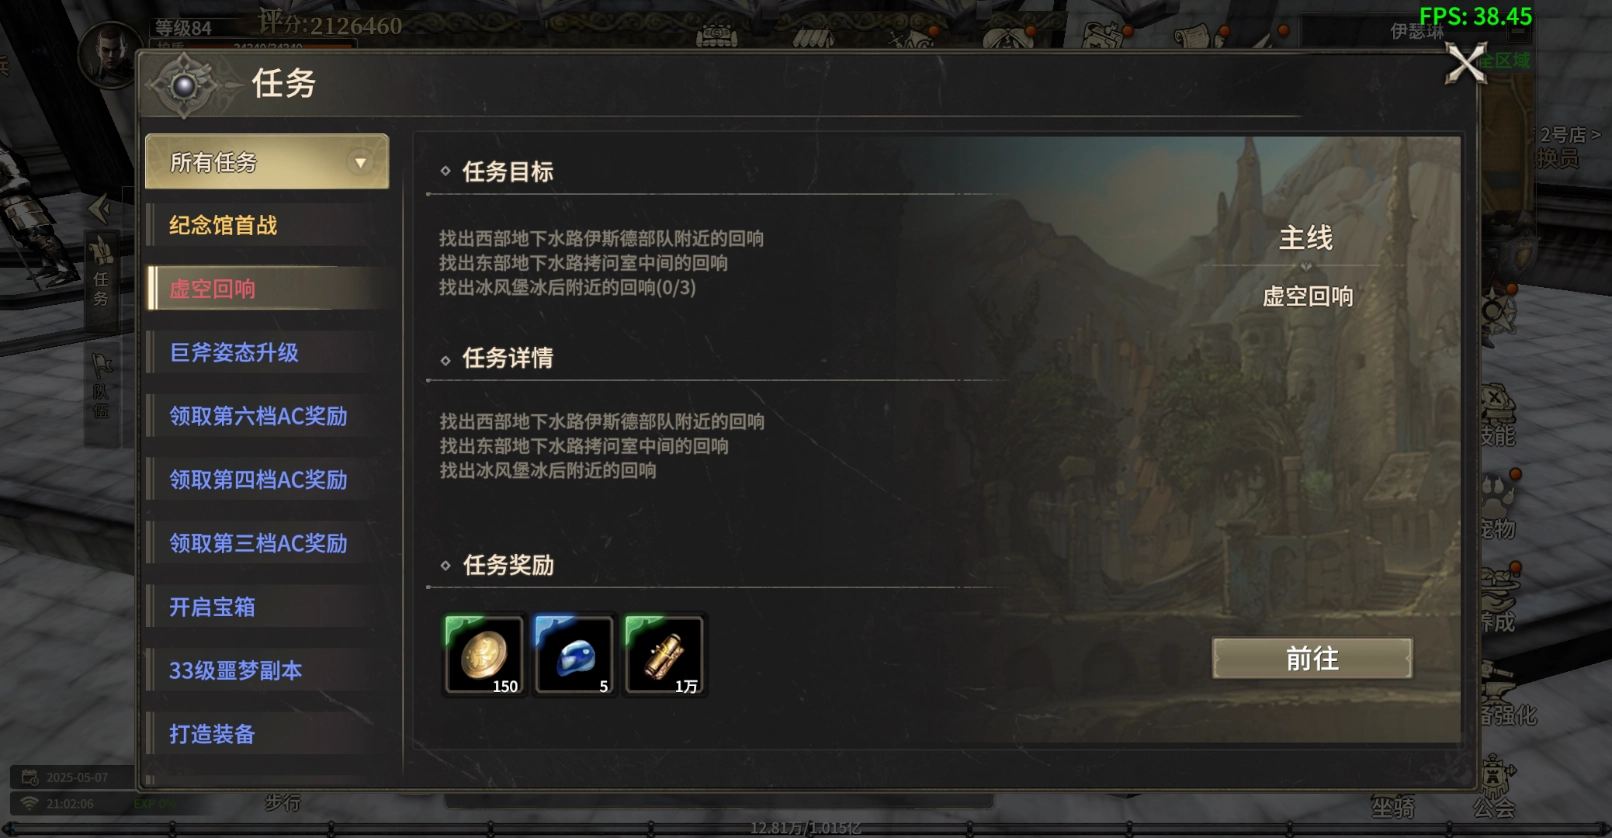This screenshot has height=838, width=1612.
Task: Click the golden scroll reward icon
Action: pyautogui.click(x=664, y=655)
